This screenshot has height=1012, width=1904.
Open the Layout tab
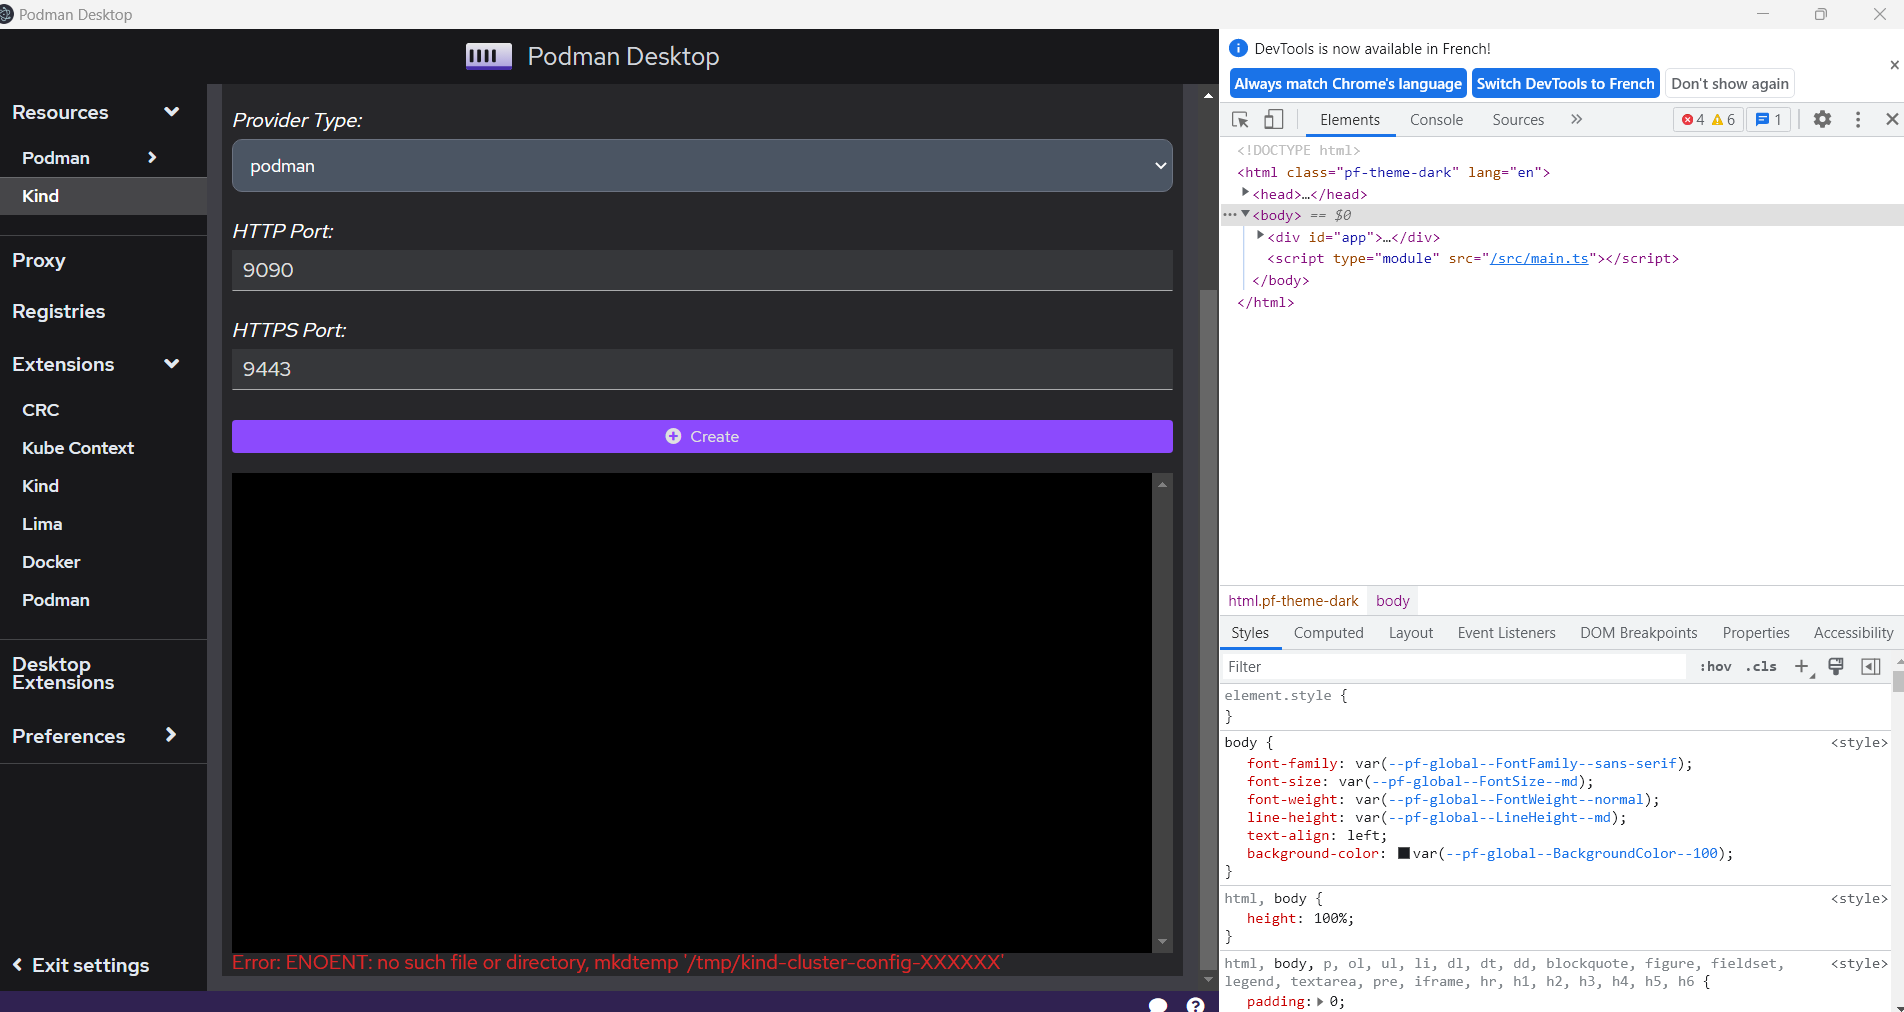1411,633
